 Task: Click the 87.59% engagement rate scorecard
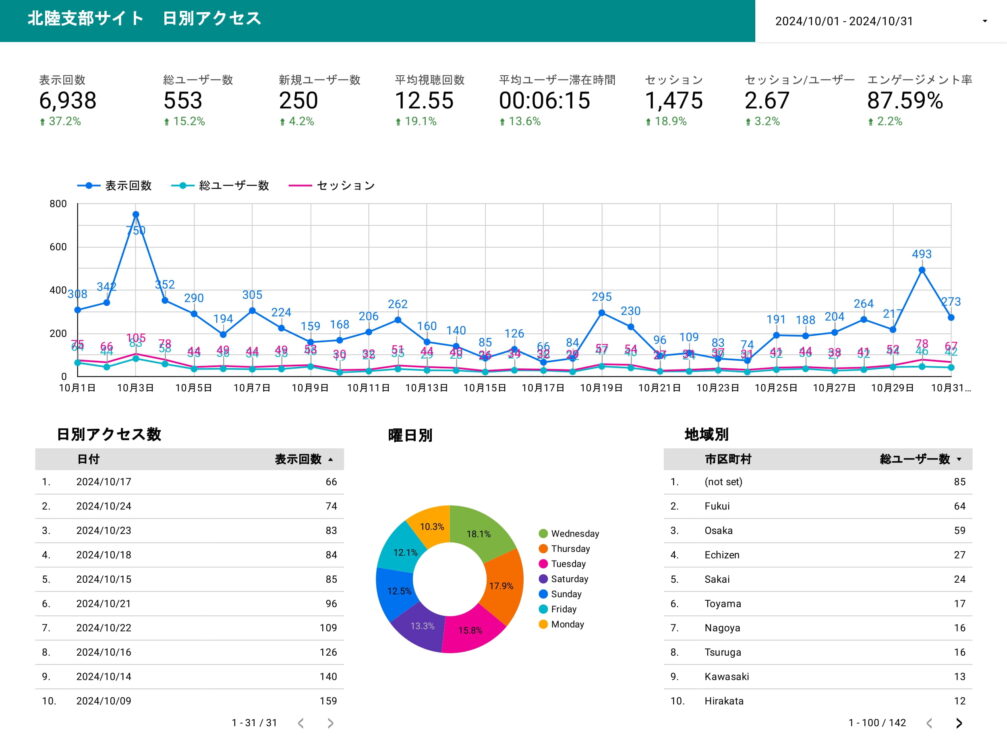pyautogui.click(x=905, y=100)
